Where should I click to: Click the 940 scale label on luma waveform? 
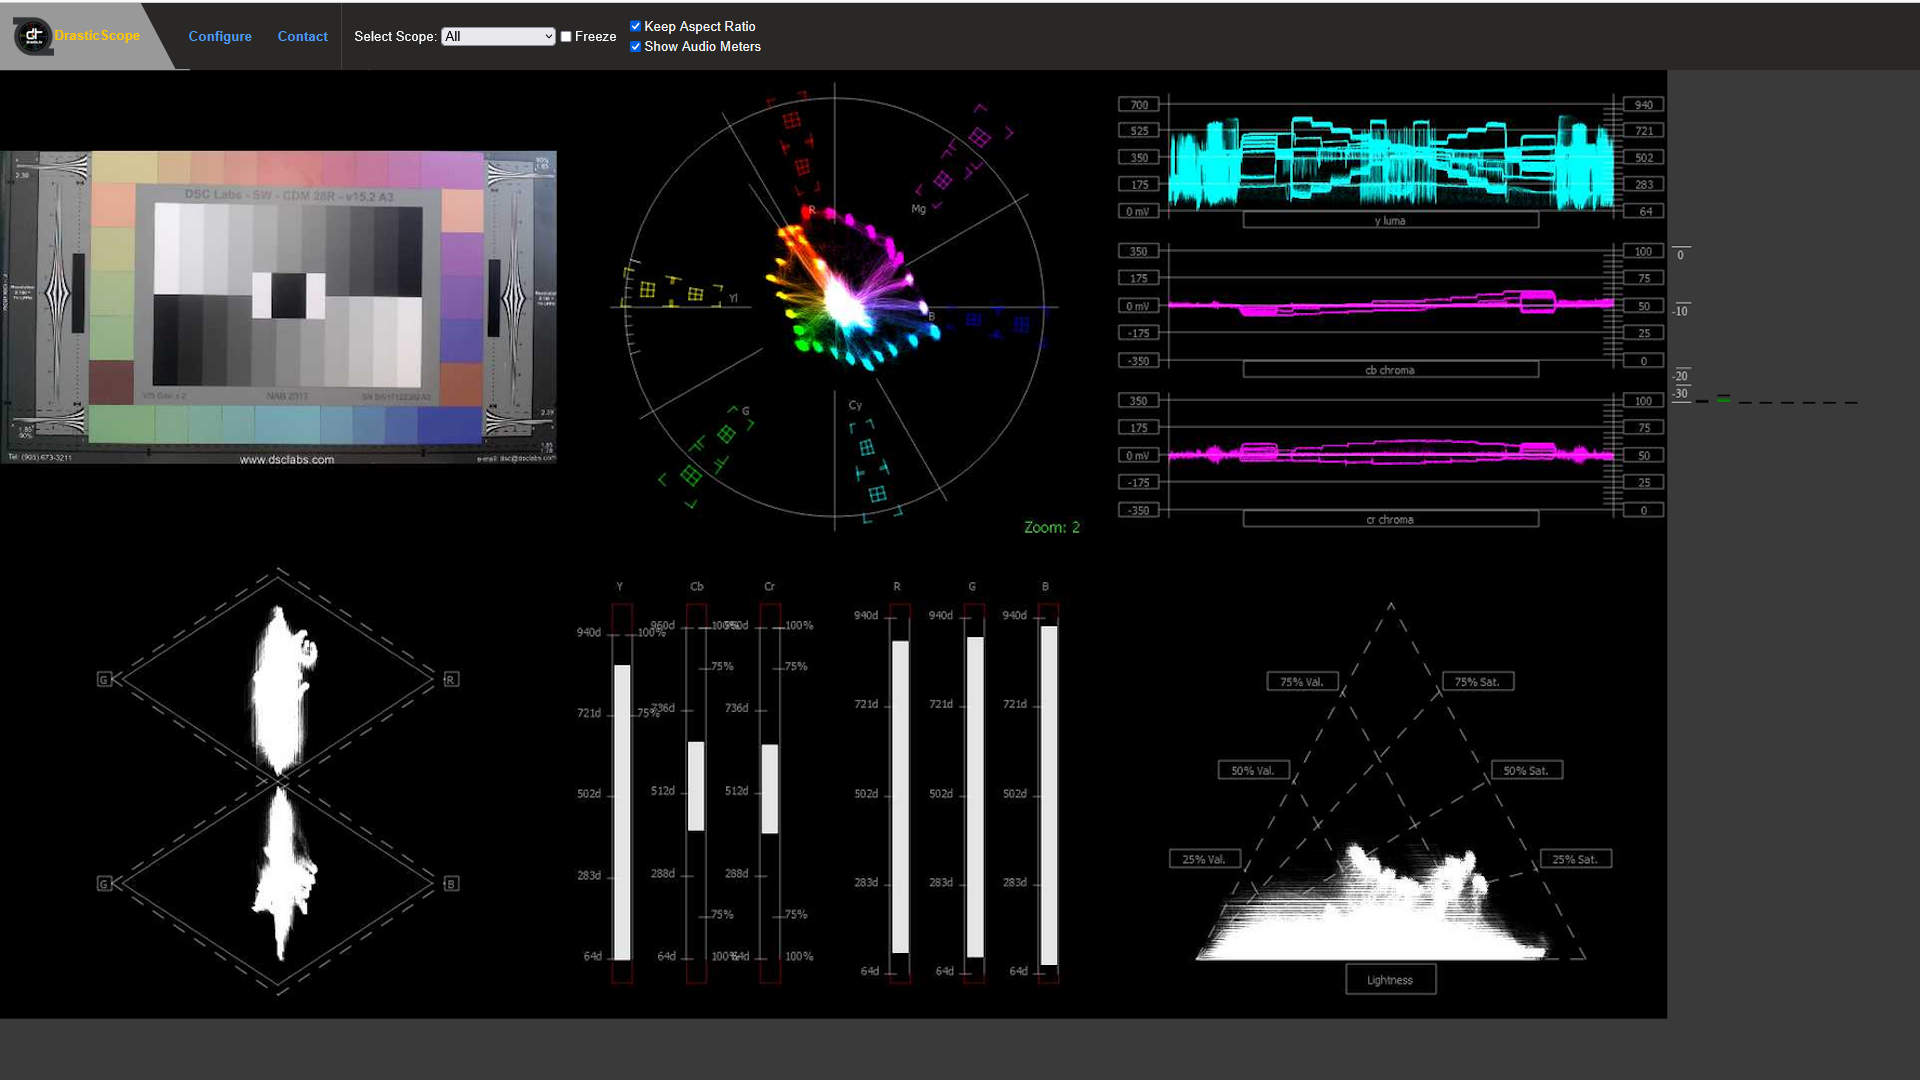click(1644, 105)
